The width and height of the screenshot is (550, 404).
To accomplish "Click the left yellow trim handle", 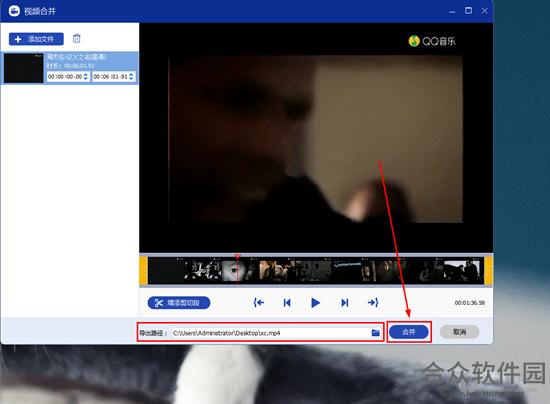I will click(x=143, y=270).
